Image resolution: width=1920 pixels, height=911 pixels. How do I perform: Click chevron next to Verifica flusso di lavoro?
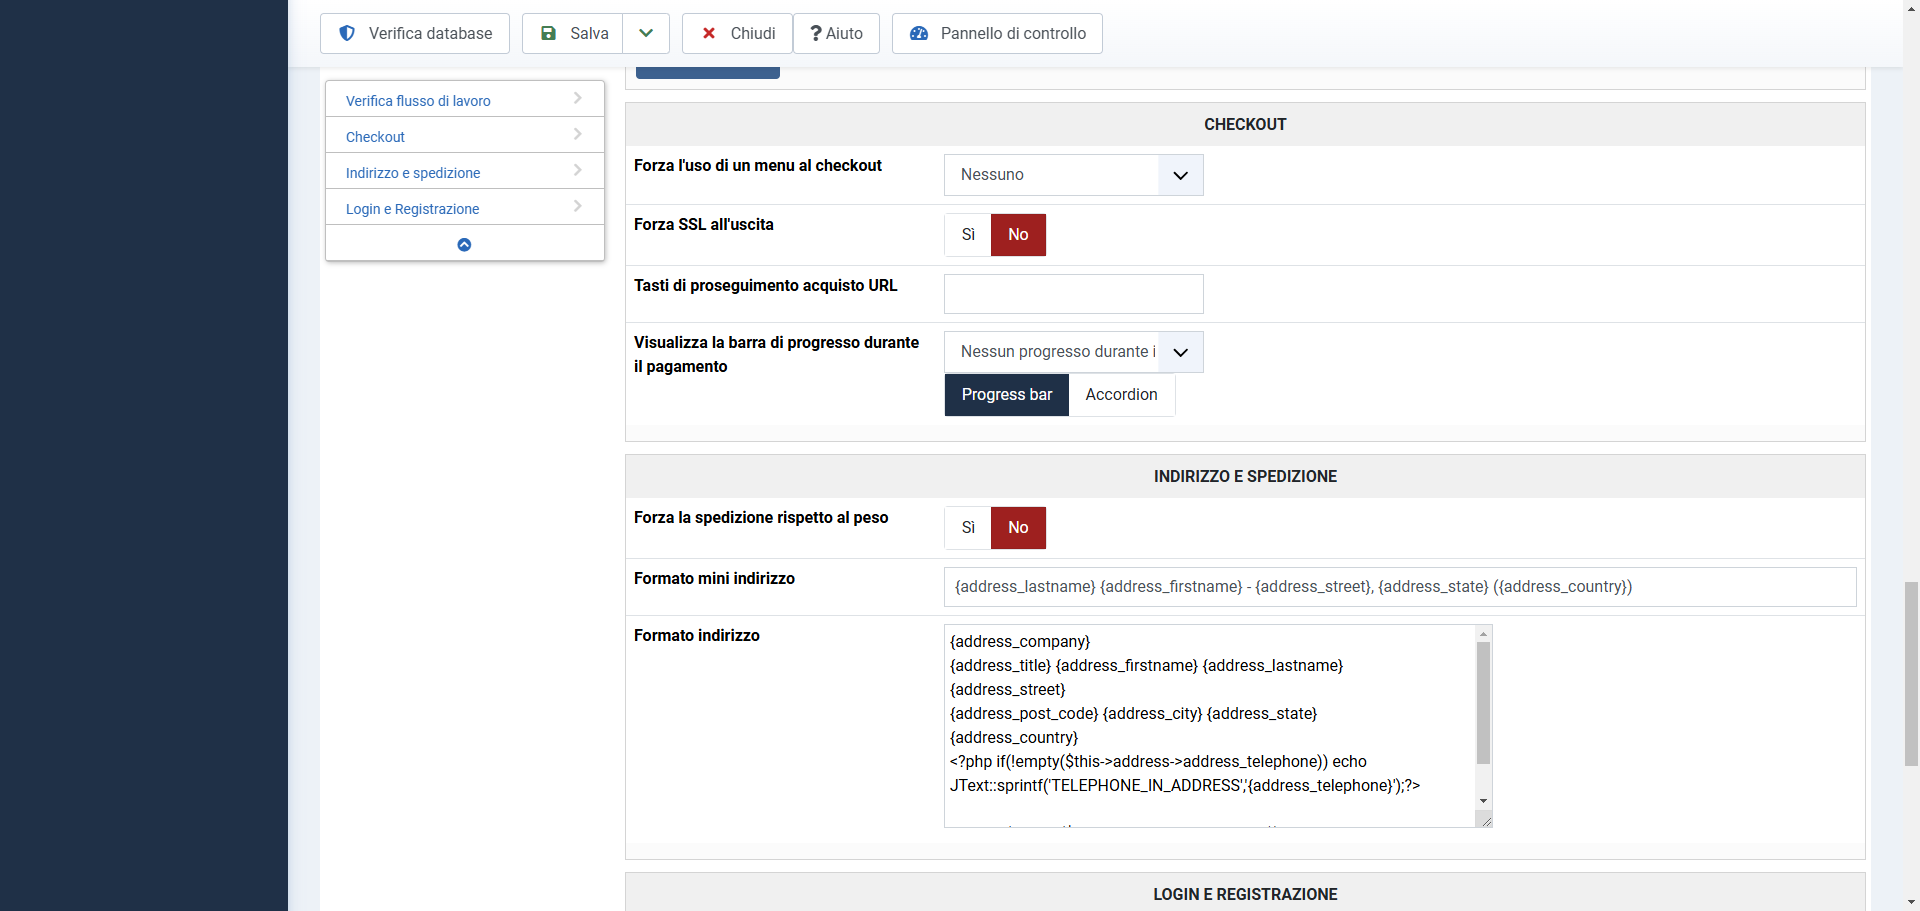pyautogui.click(x=578, y=98)
